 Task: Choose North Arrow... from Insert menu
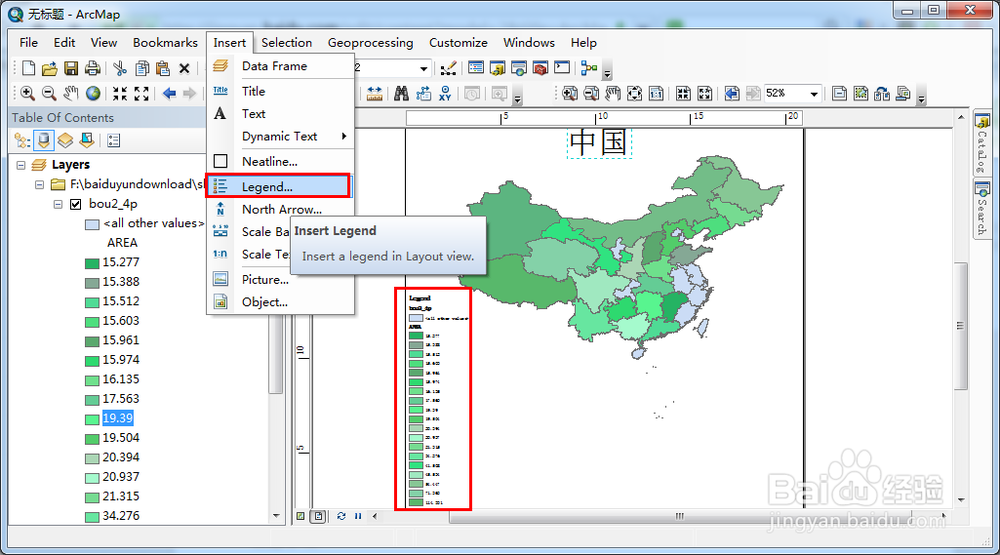tap(281, 209)
